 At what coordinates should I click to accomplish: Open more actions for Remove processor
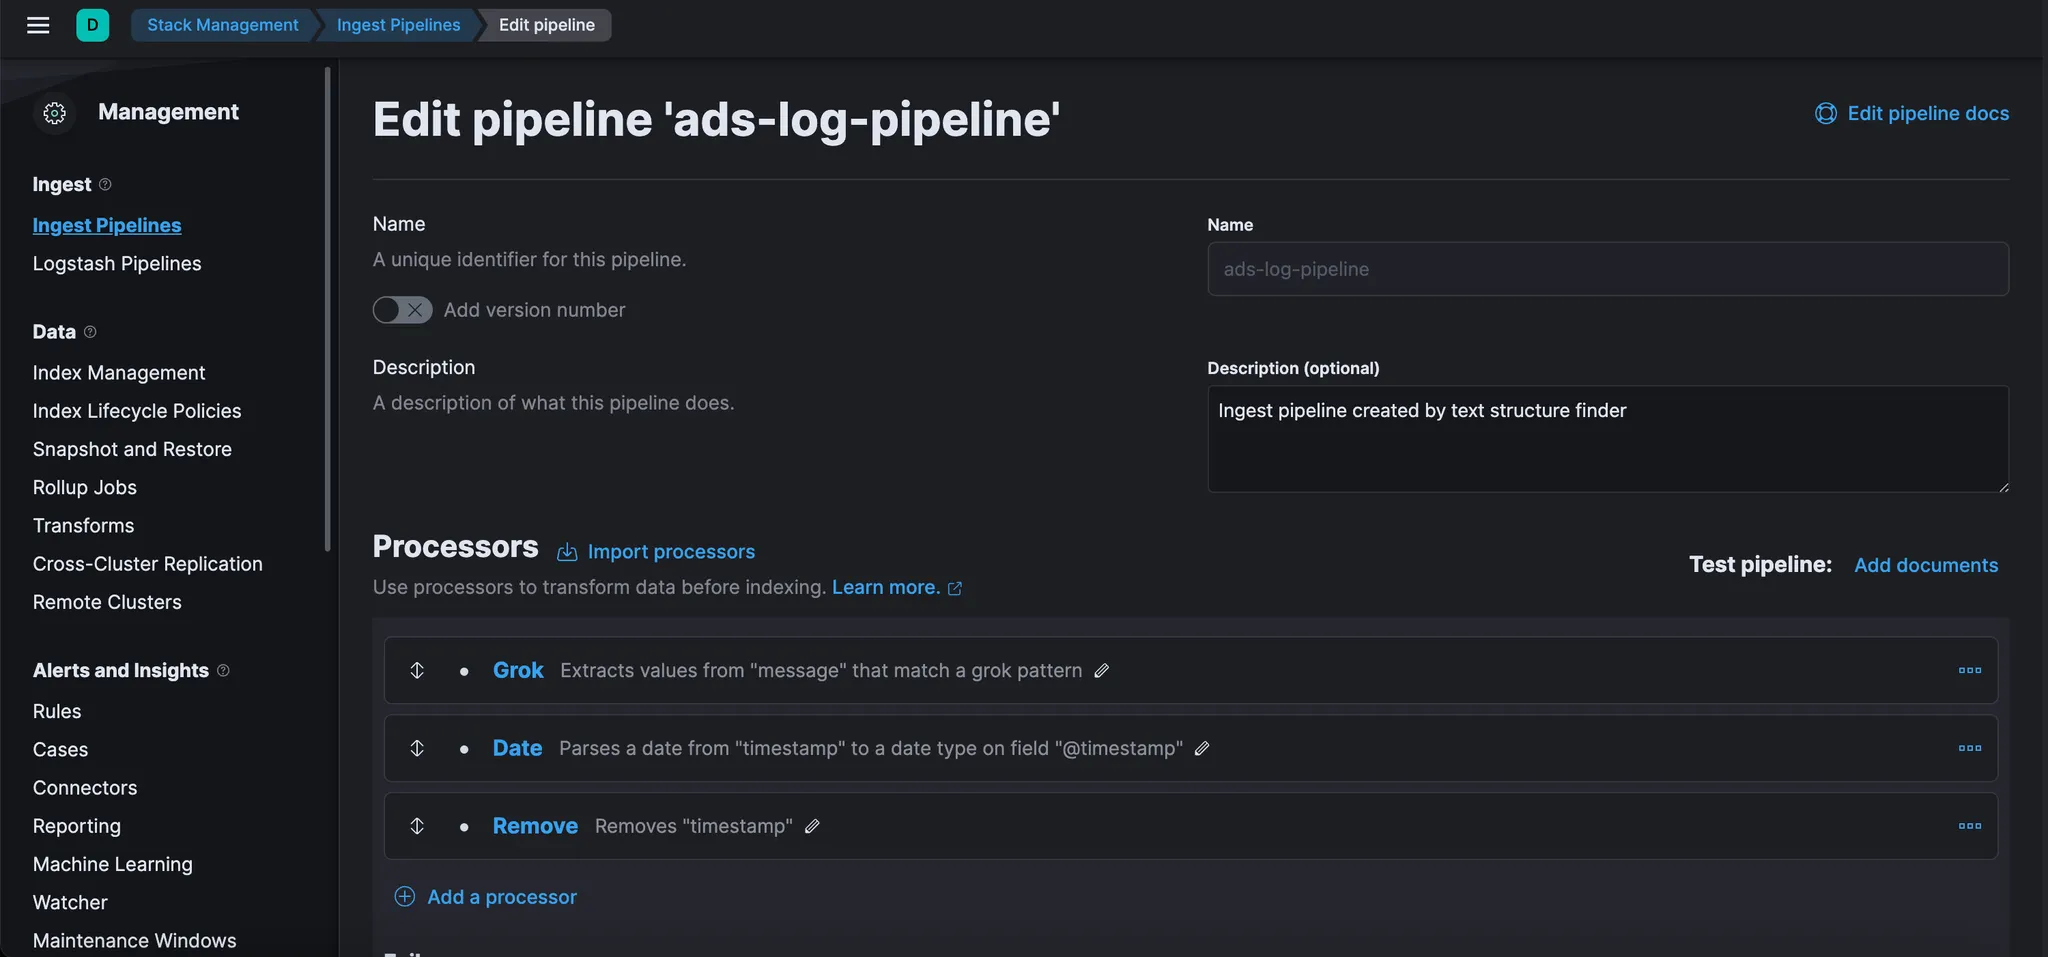[x=1969, y=826]
